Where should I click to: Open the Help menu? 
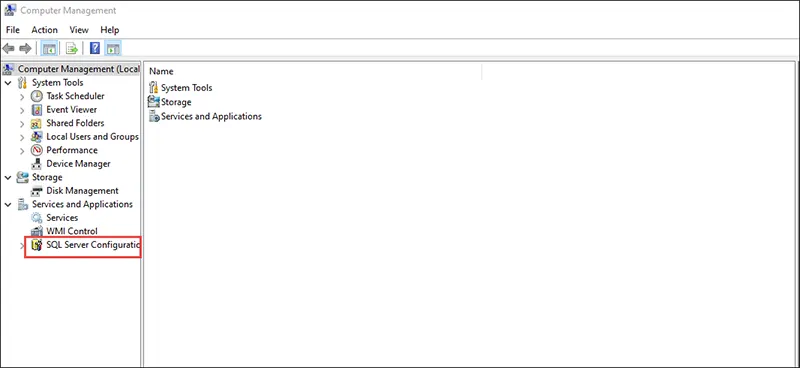pyautogui.click(x=110, y=30)
